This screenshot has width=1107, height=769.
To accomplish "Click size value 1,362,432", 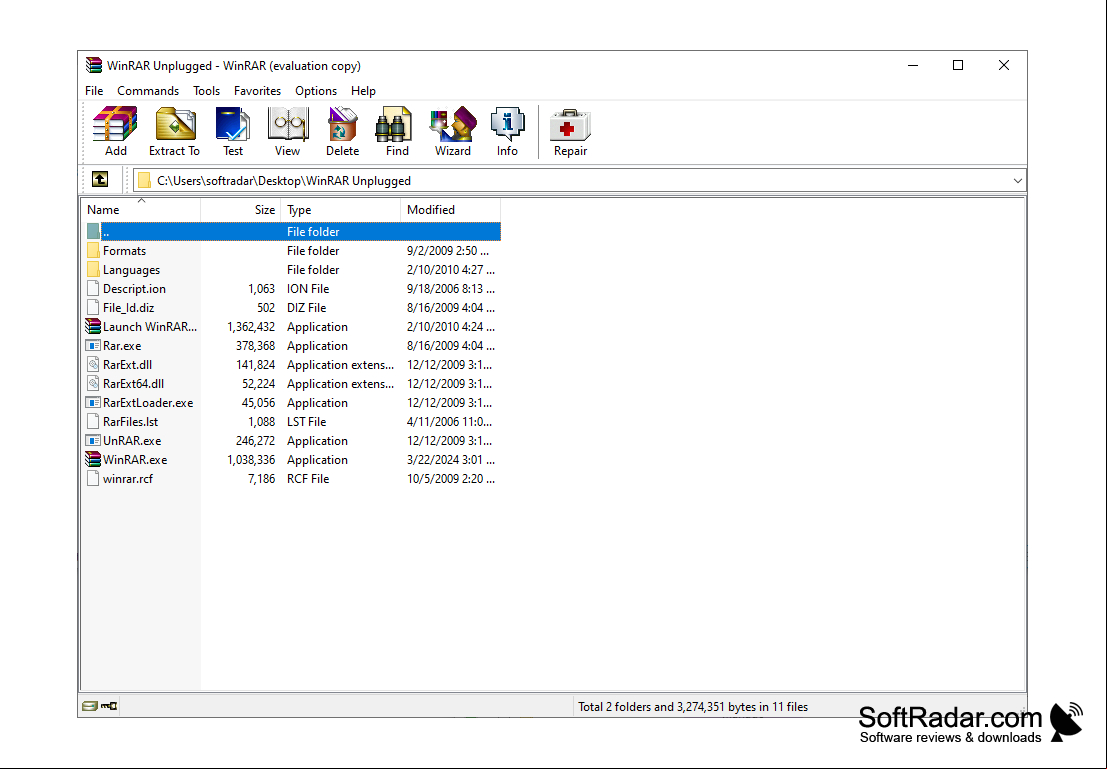I will point(251,327).
